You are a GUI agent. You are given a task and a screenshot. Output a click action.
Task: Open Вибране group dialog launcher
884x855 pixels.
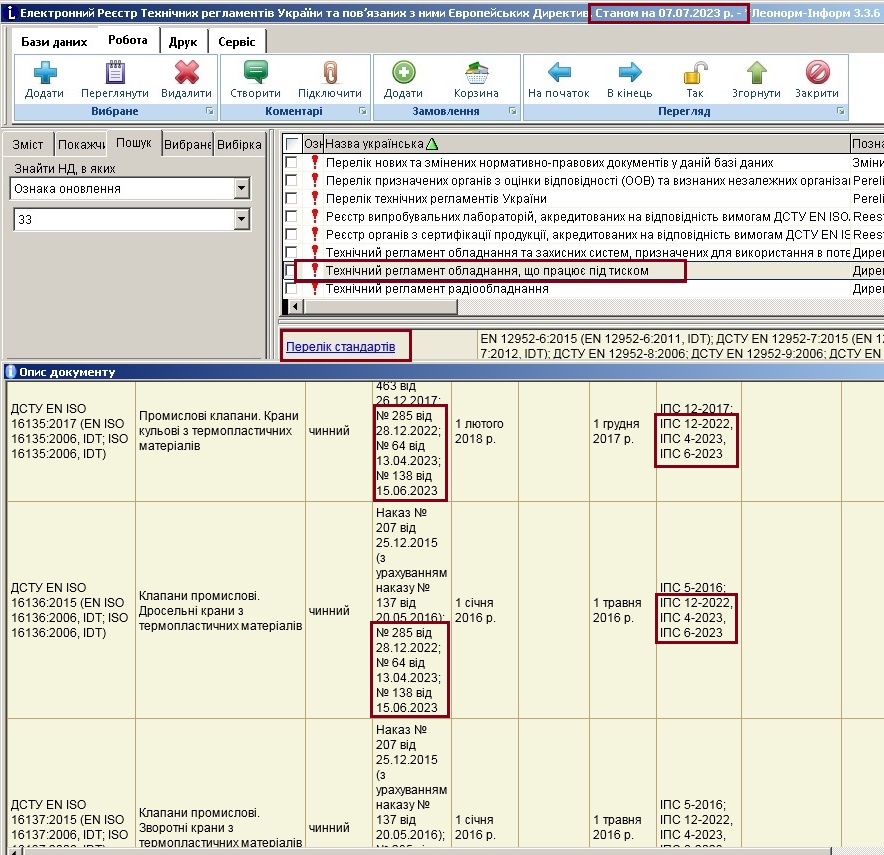[x=210, y=111]
